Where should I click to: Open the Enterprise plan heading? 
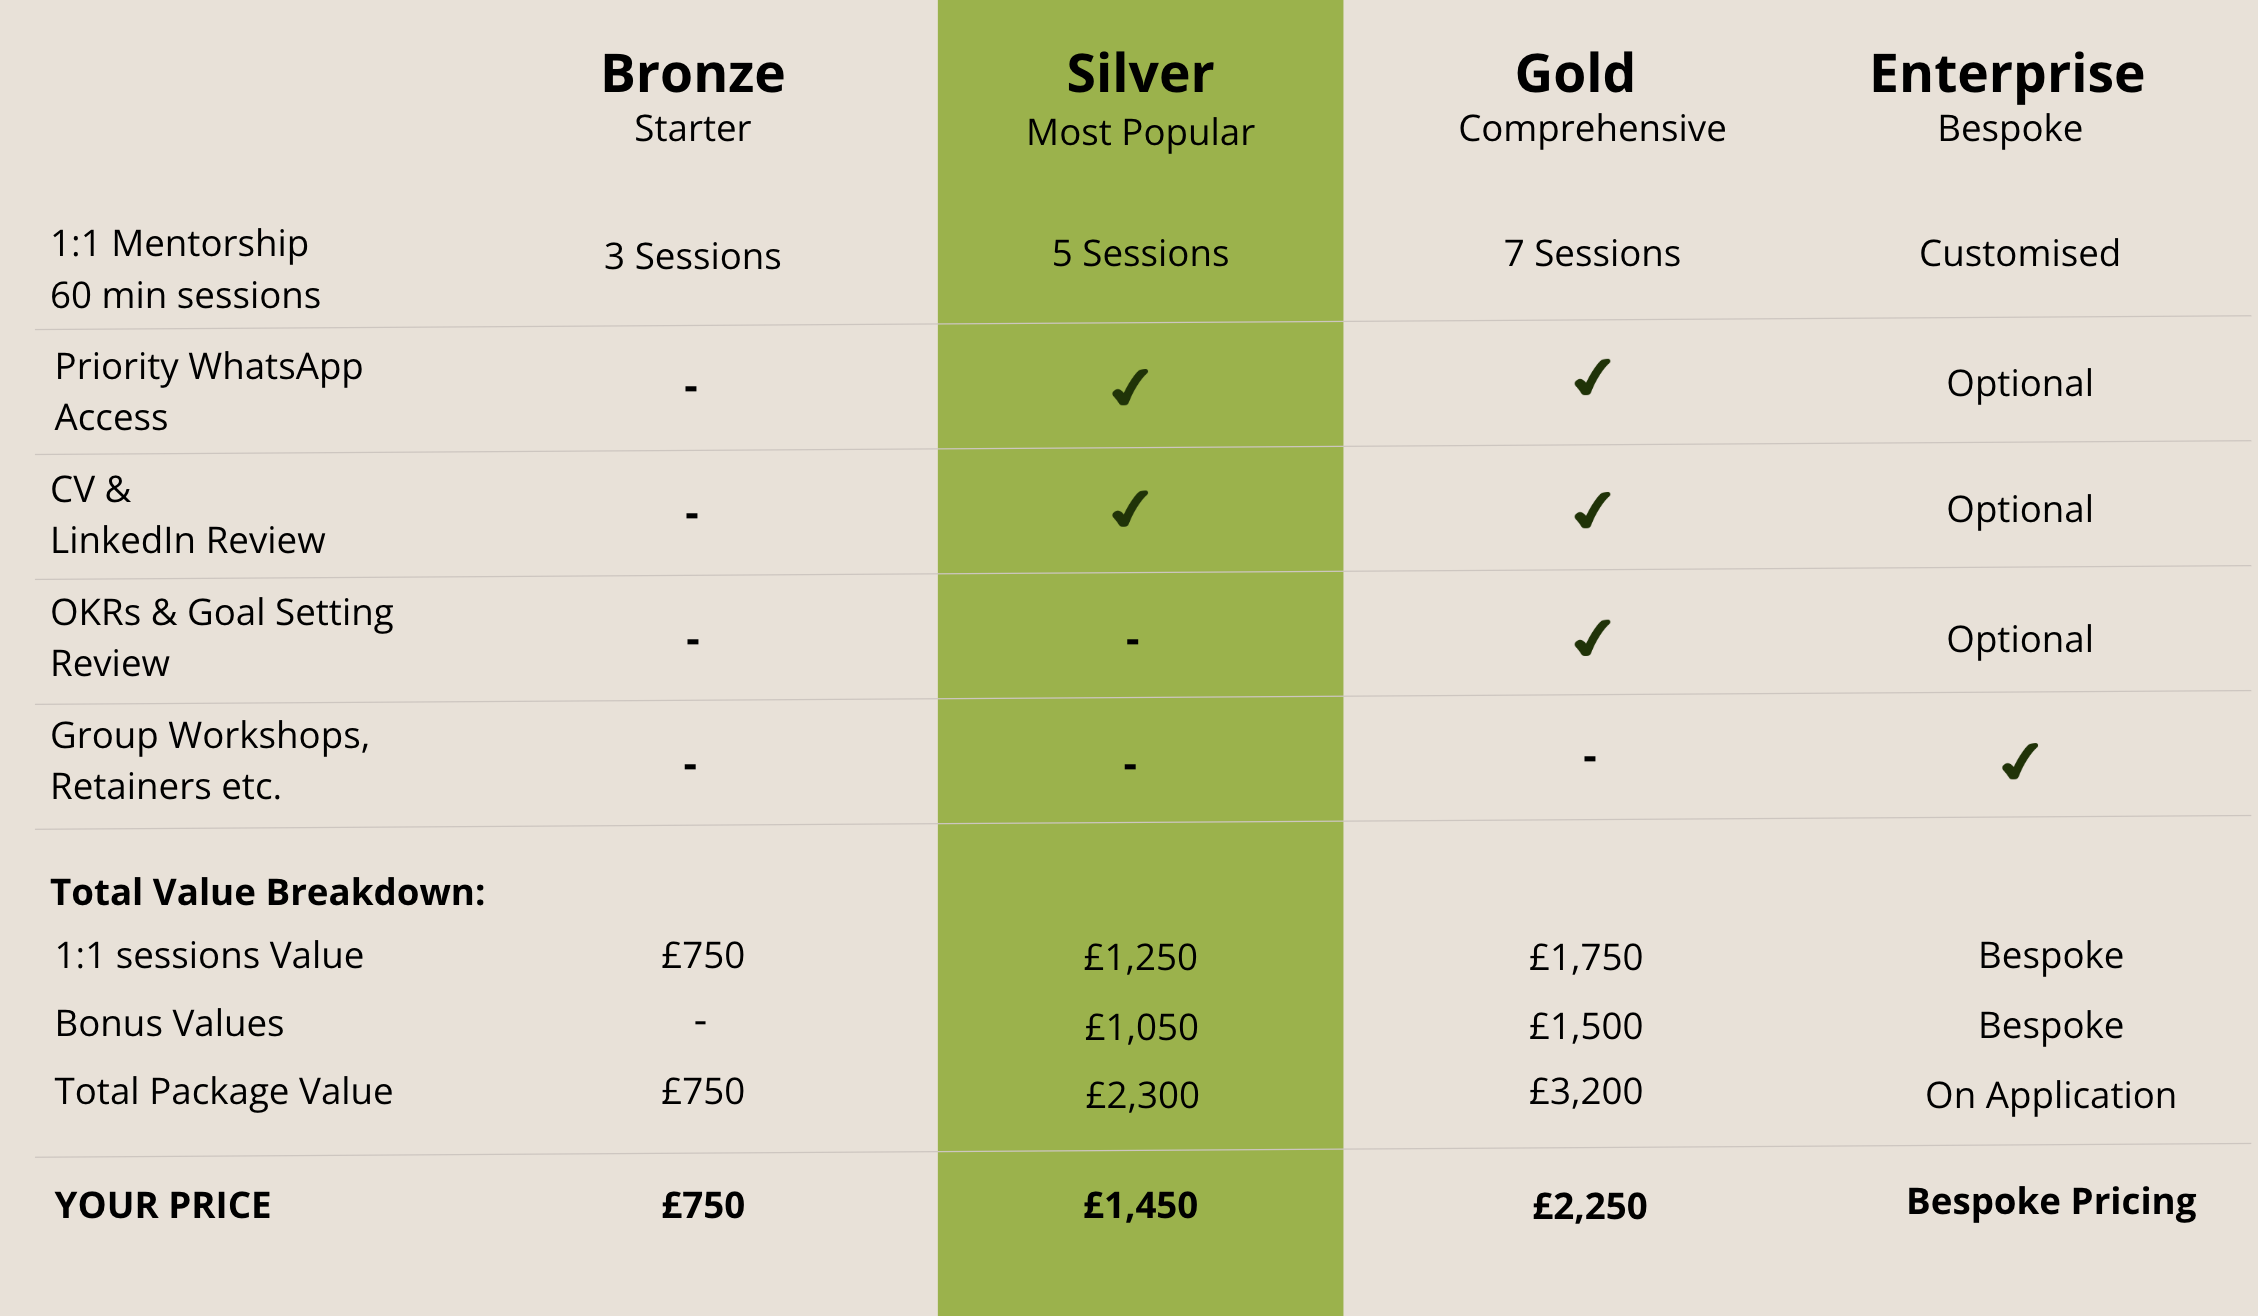(2007, 74)
